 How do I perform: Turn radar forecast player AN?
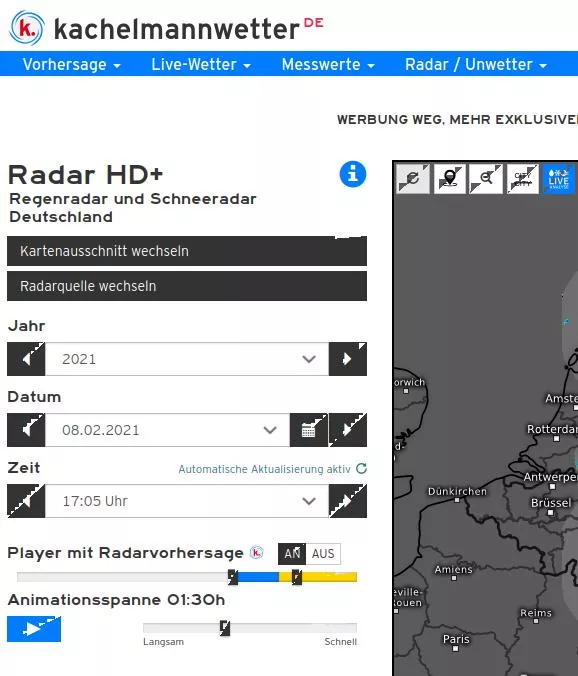pyautogui.click(x=292, y=554)
